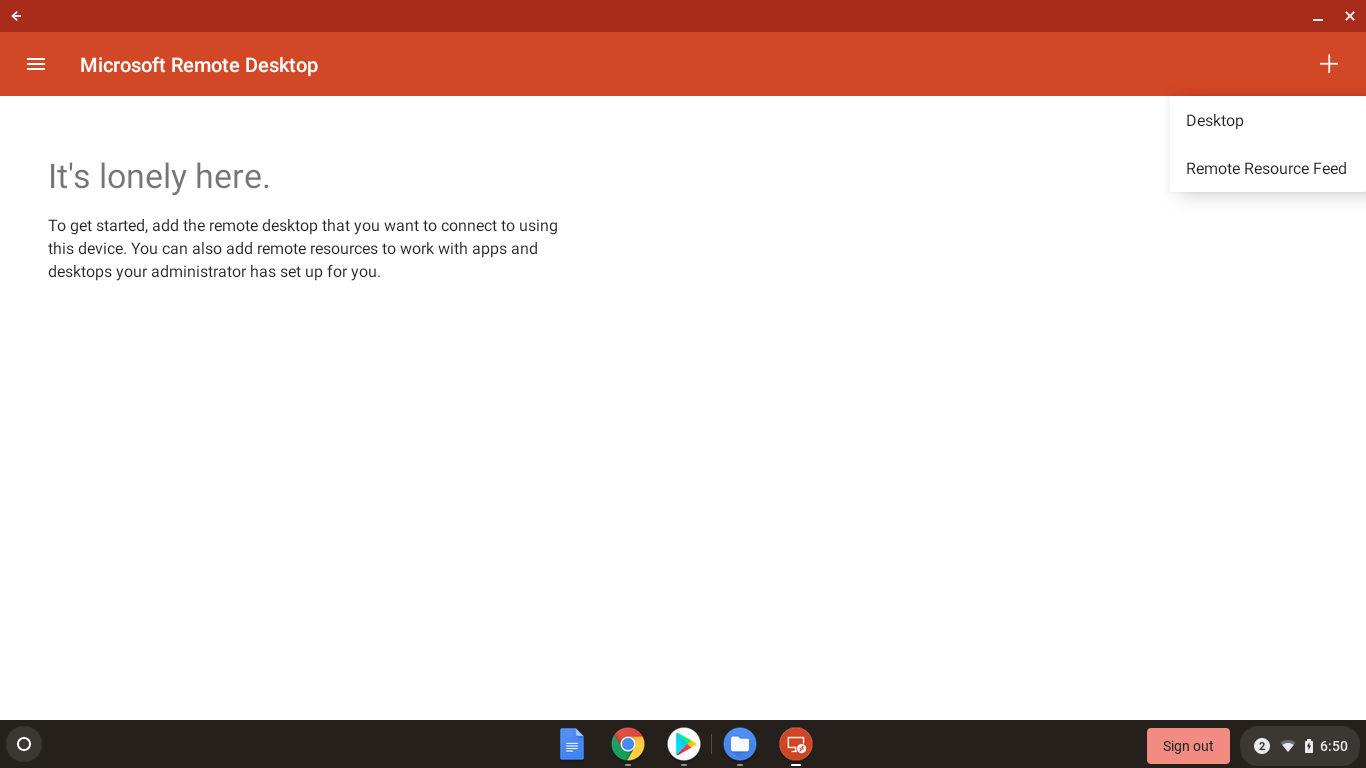Screen dimensions: 1366x768
Task: Open the clock showing 6:50
Action: point(1334,746)
